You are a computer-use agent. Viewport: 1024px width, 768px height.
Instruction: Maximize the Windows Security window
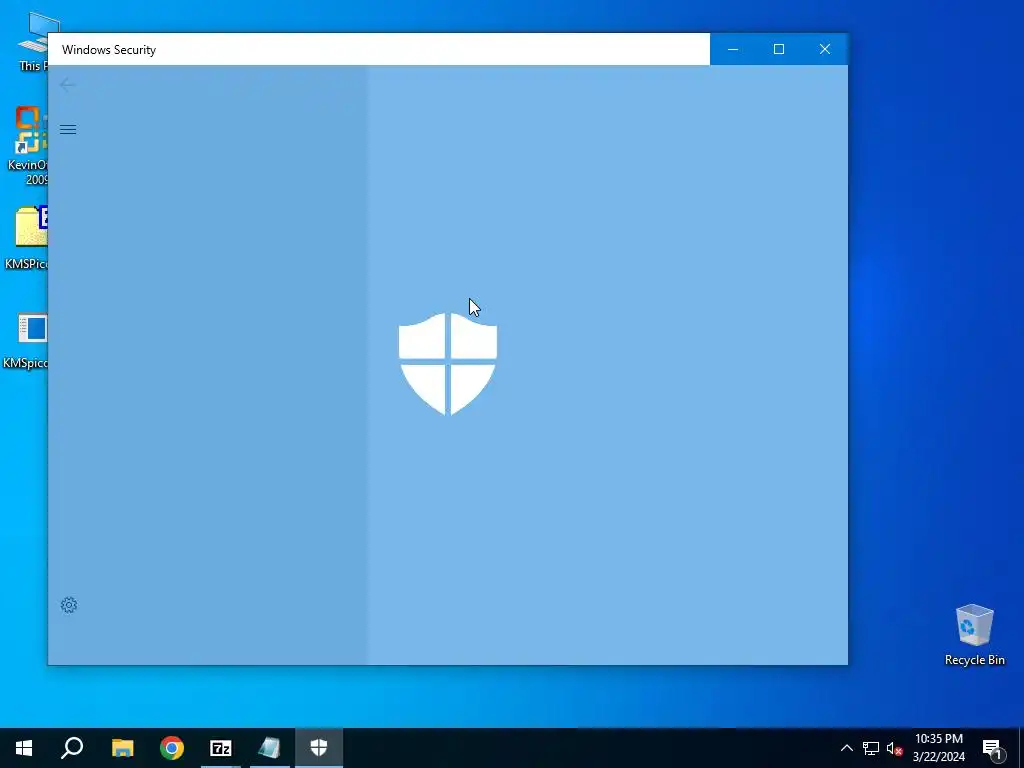pos(778,49)
